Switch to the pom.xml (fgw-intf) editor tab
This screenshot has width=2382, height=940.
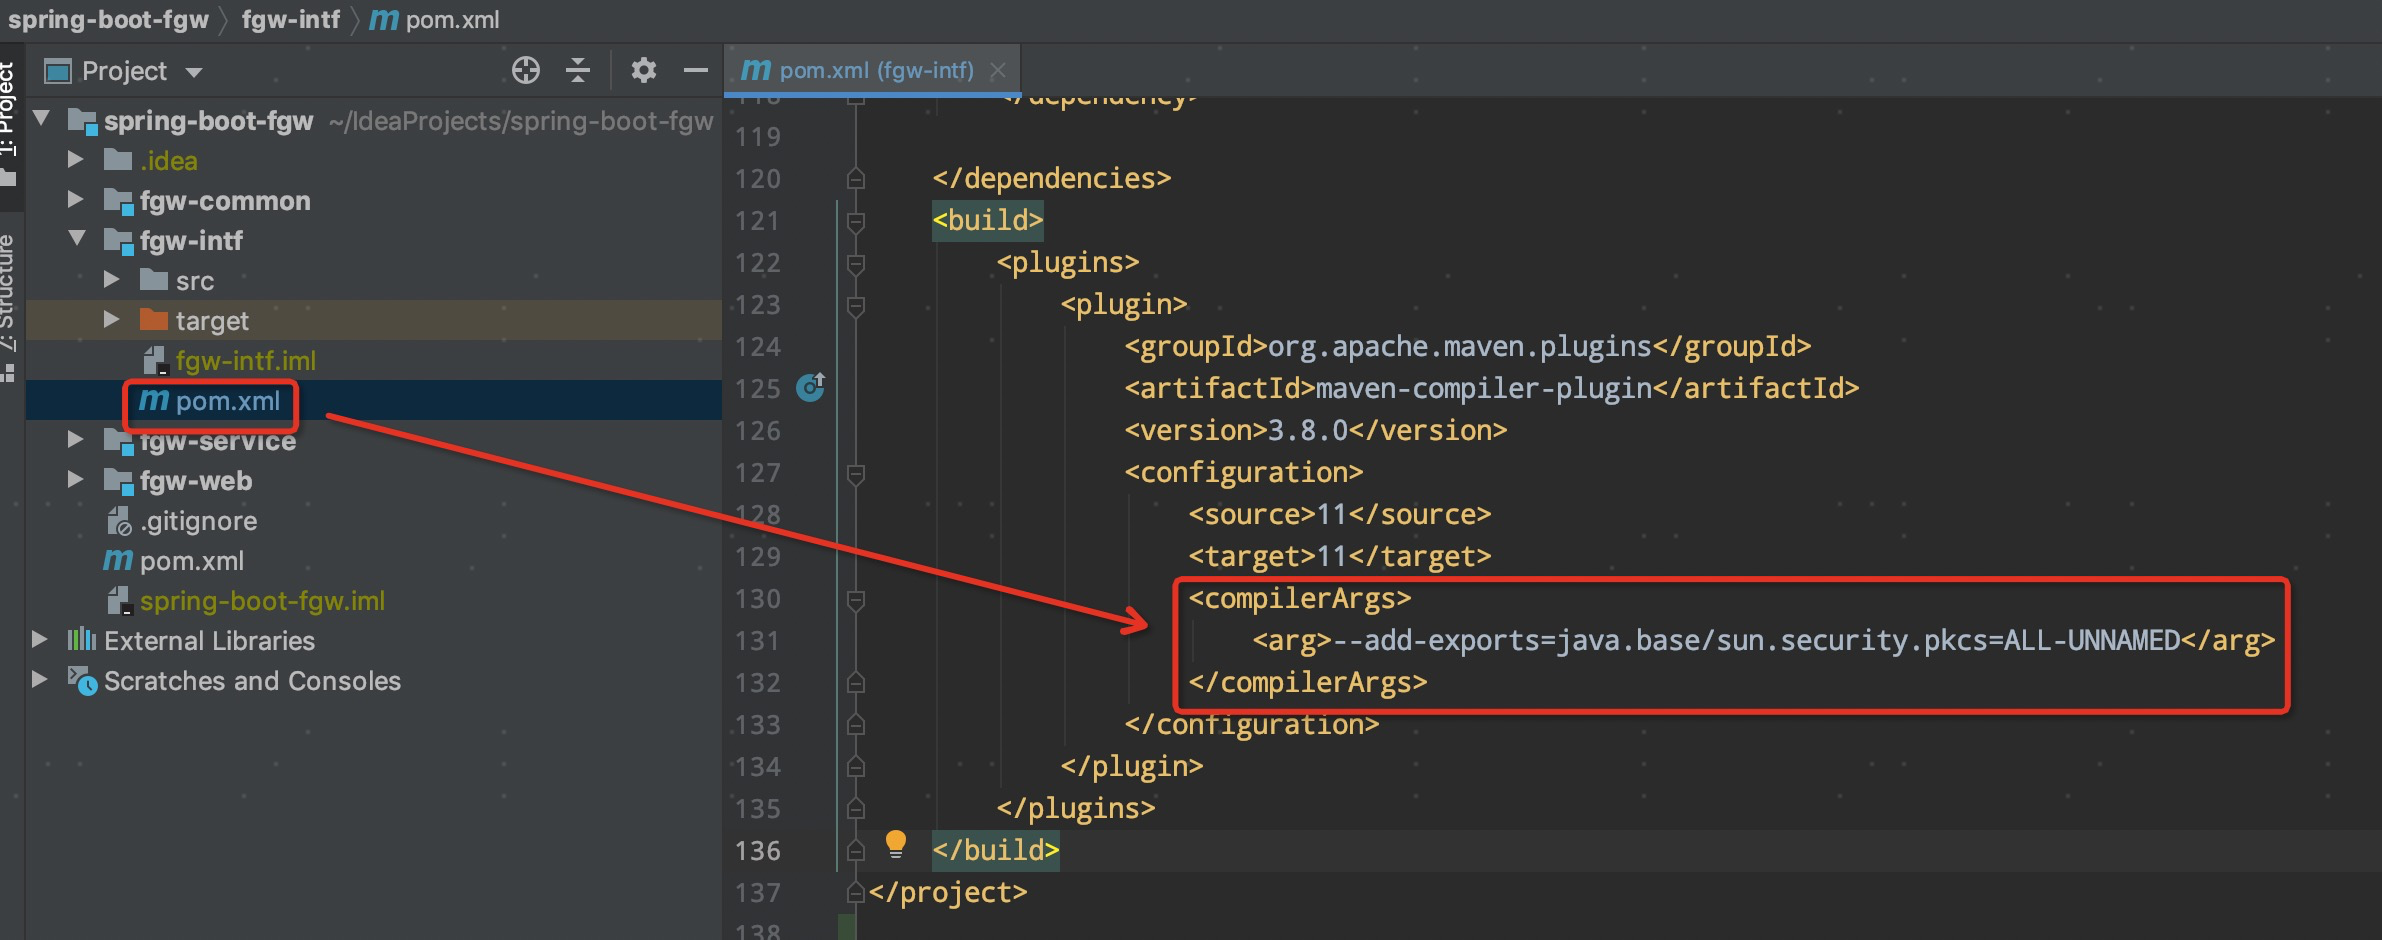coord(877,69)
